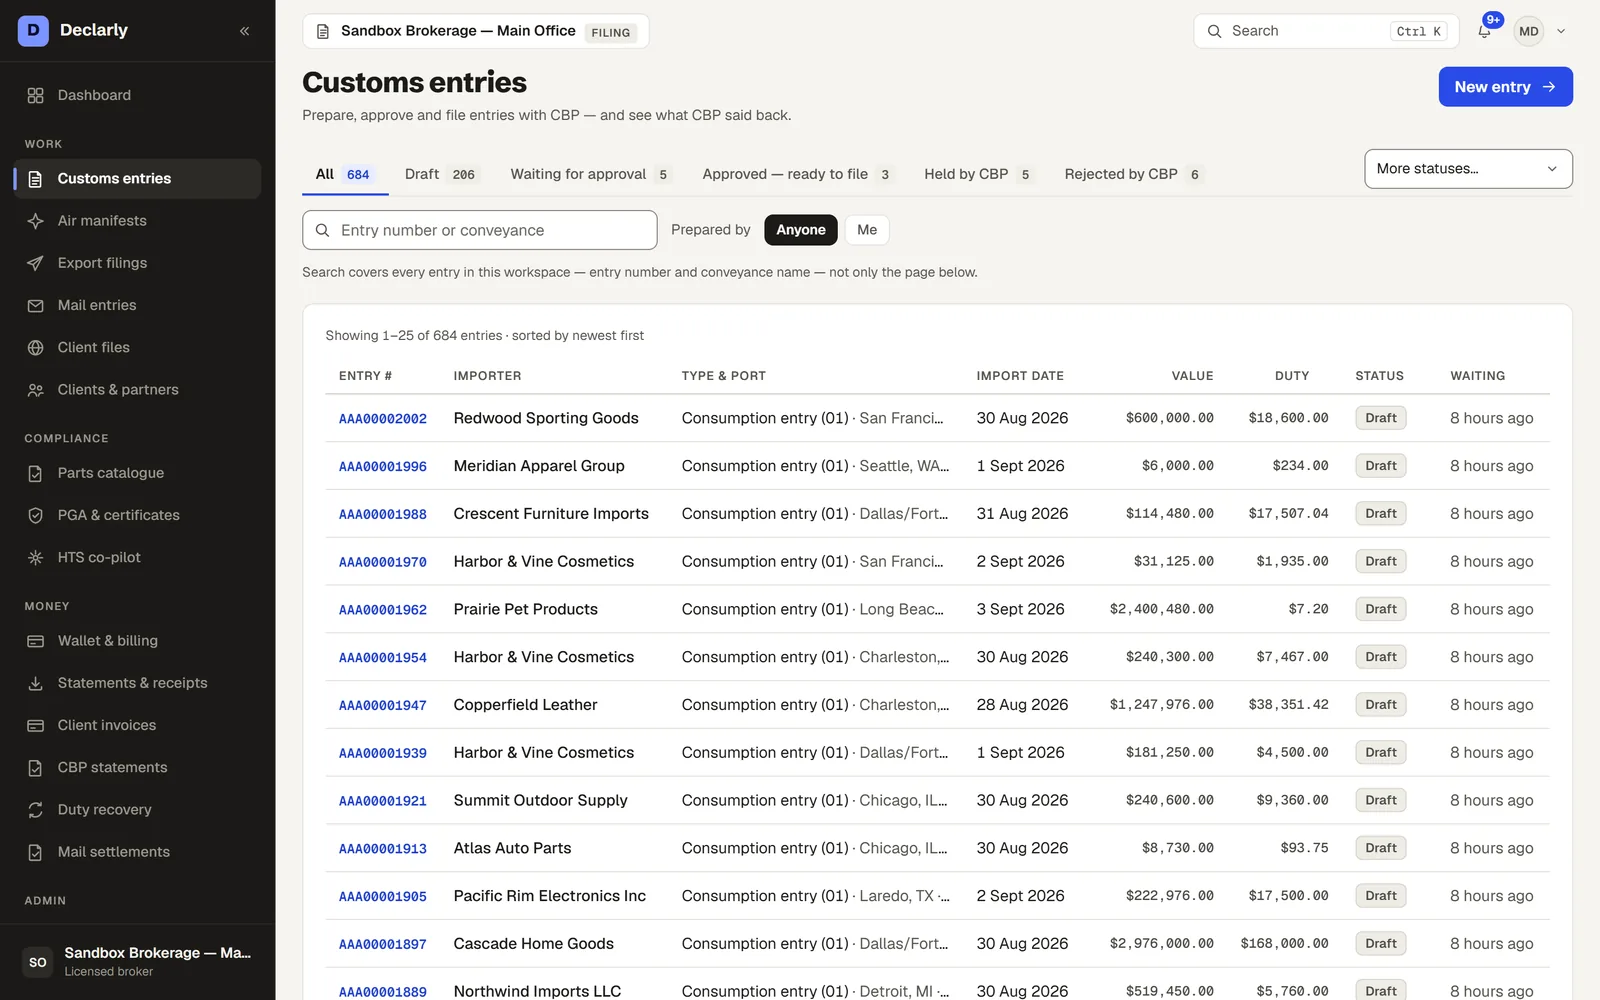Screen dimensions: 1600x1000
Task: Click the PGA & certificates shield icon
Action: [35, 515]
